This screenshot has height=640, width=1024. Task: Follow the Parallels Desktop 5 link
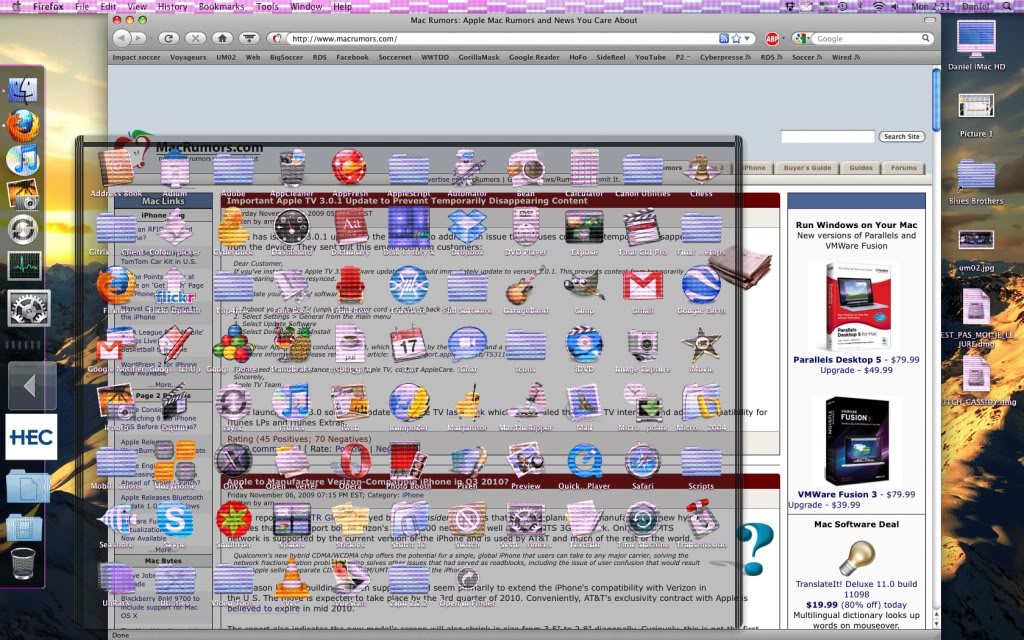pos(837,360)
